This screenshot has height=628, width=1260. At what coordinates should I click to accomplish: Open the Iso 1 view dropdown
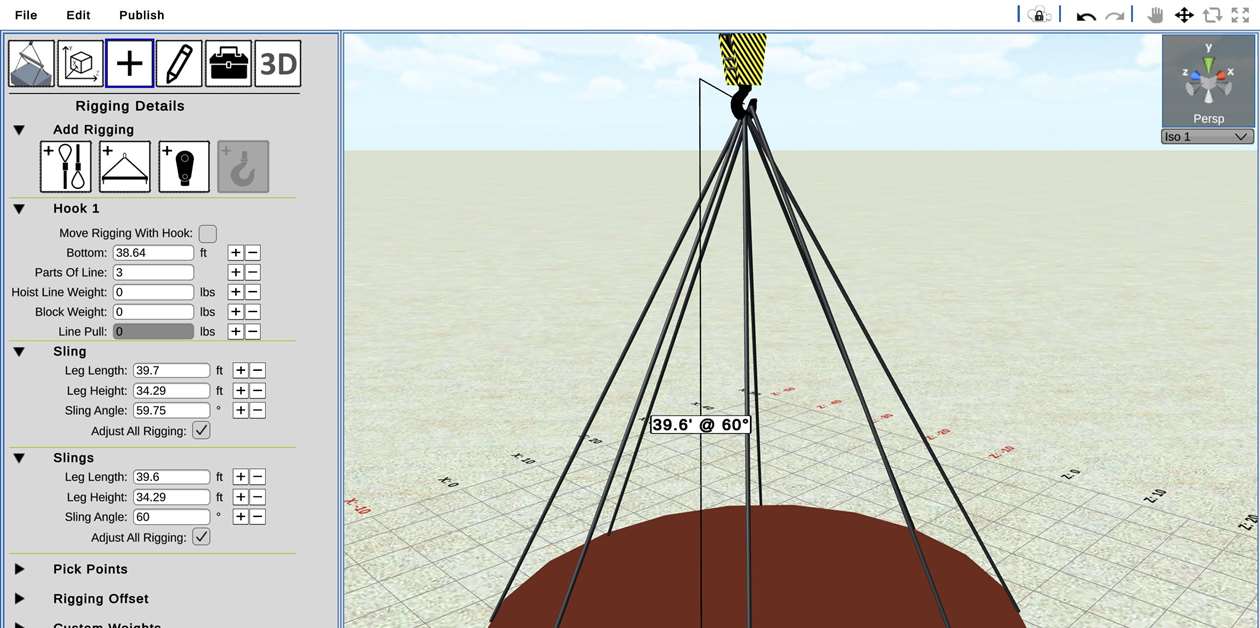coord(1206,136)
